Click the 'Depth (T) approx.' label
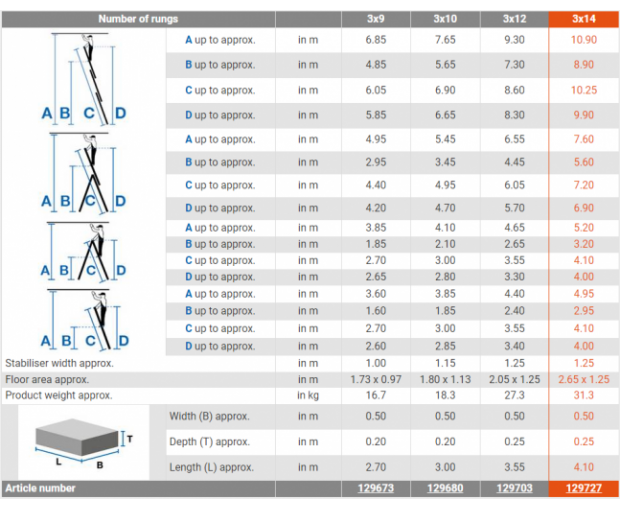The image size is (620, 510). point(209,442)
